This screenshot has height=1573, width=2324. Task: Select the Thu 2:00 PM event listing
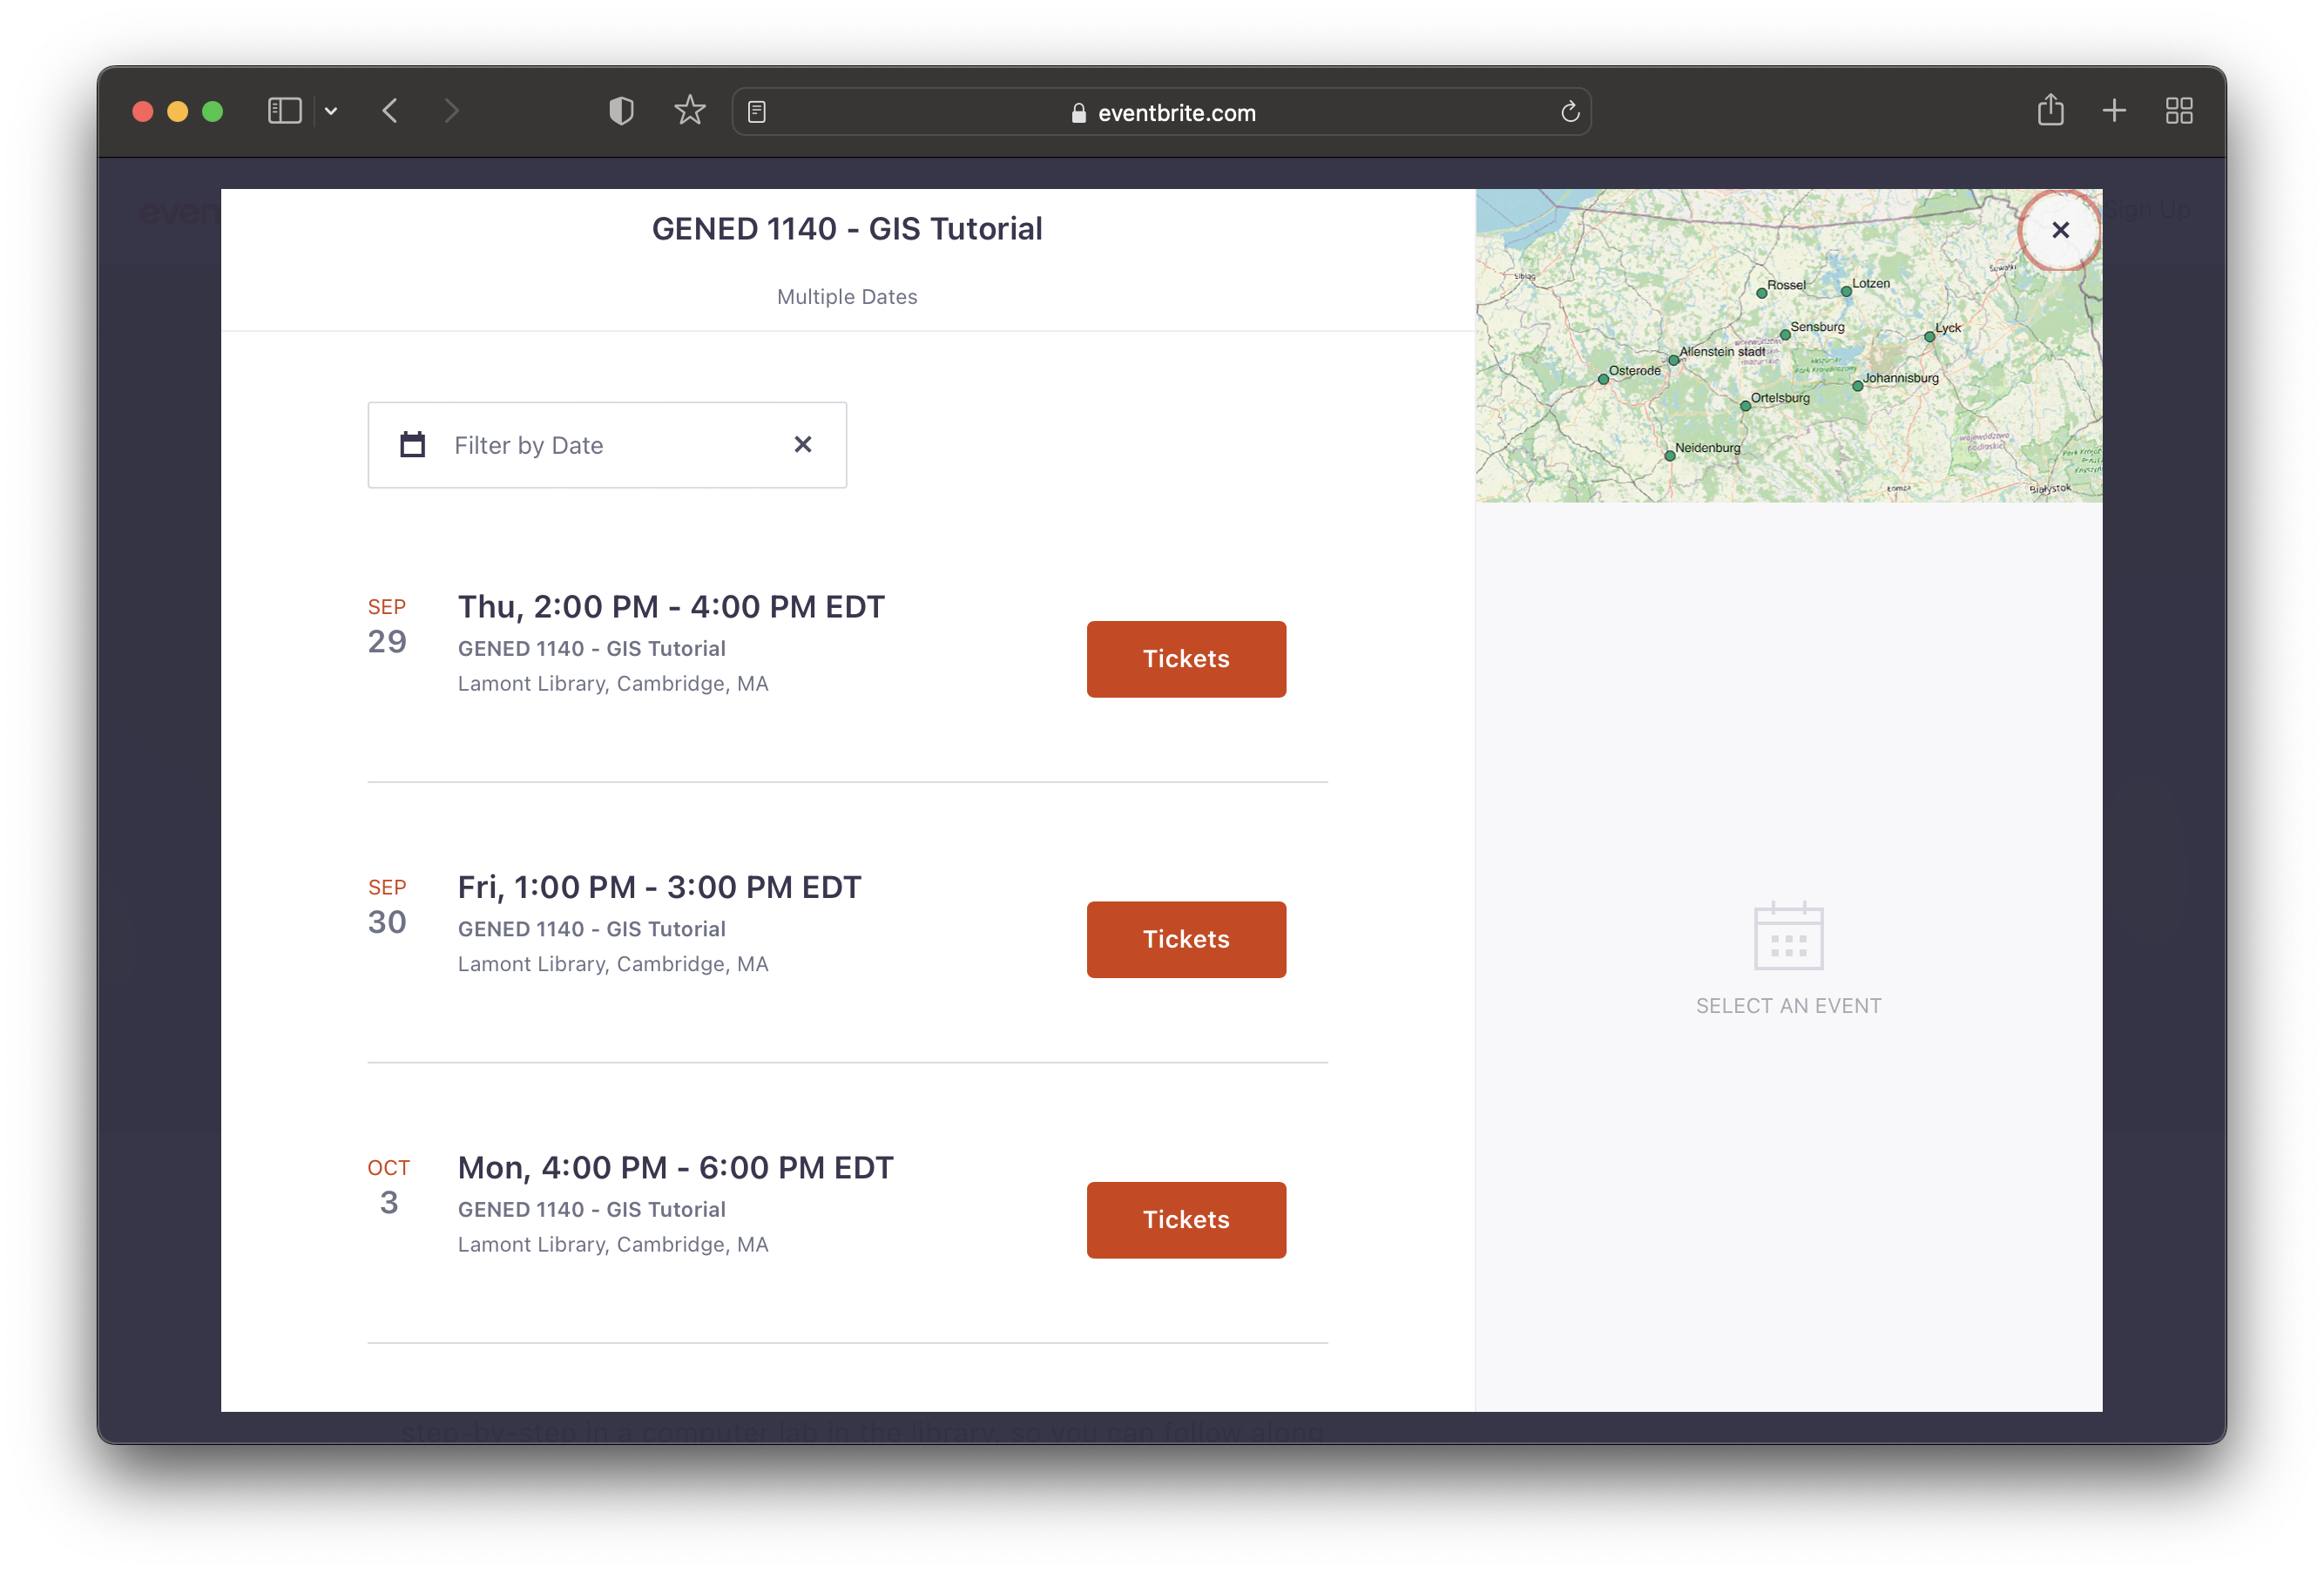pos(671,607)
